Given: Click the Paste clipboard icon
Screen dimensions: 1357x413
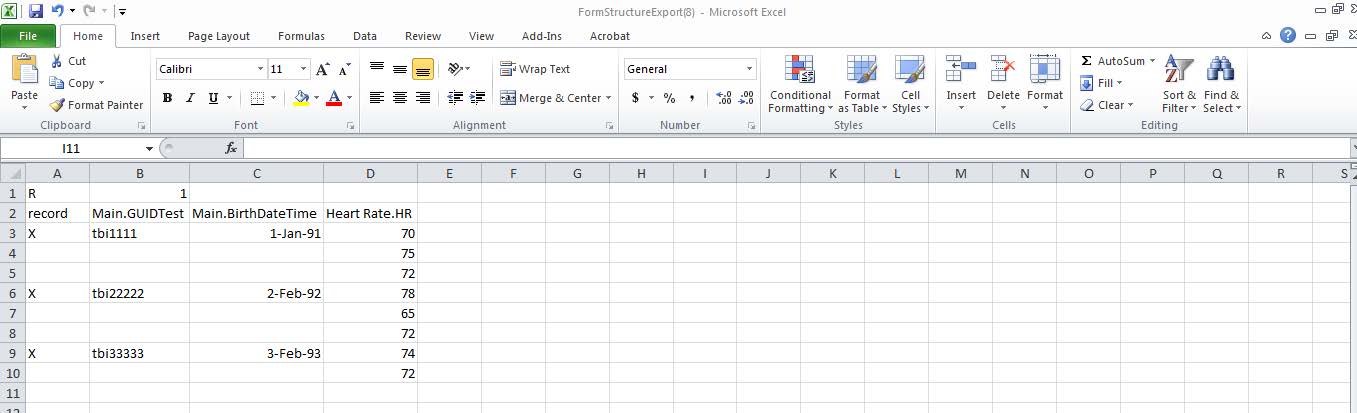Looking at the screenshot, I should click(24, 71).
